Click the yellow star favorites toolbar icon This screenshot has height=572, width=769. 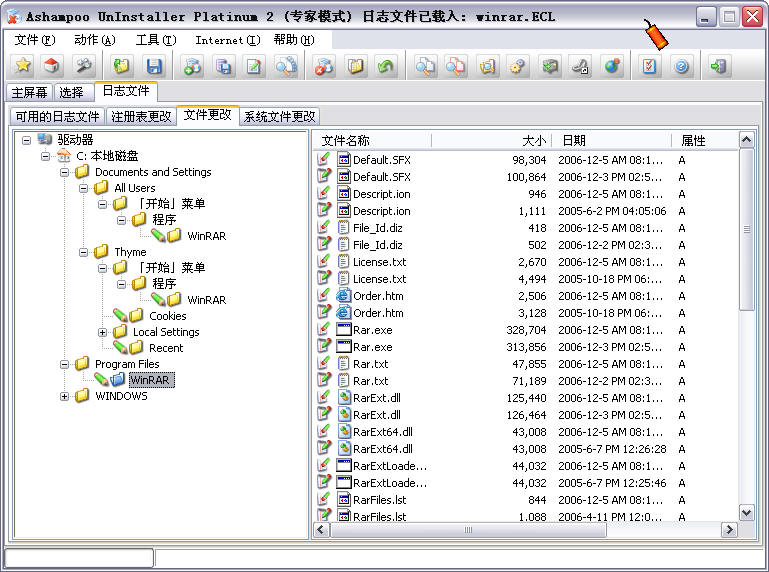point(23,65)
